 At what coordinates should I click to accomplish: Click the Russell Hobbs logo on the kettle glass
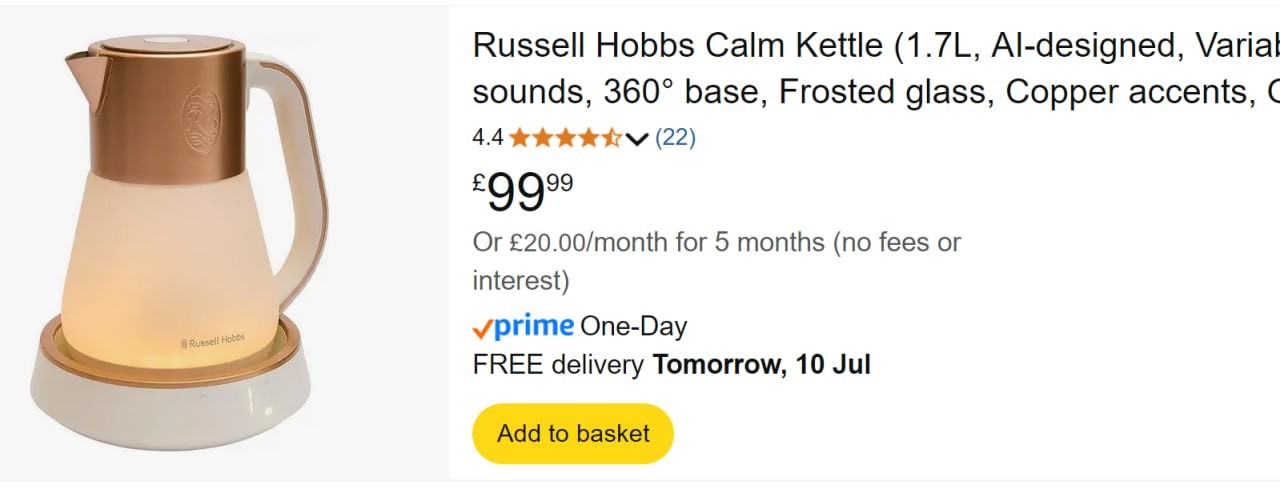coord(212,341)
